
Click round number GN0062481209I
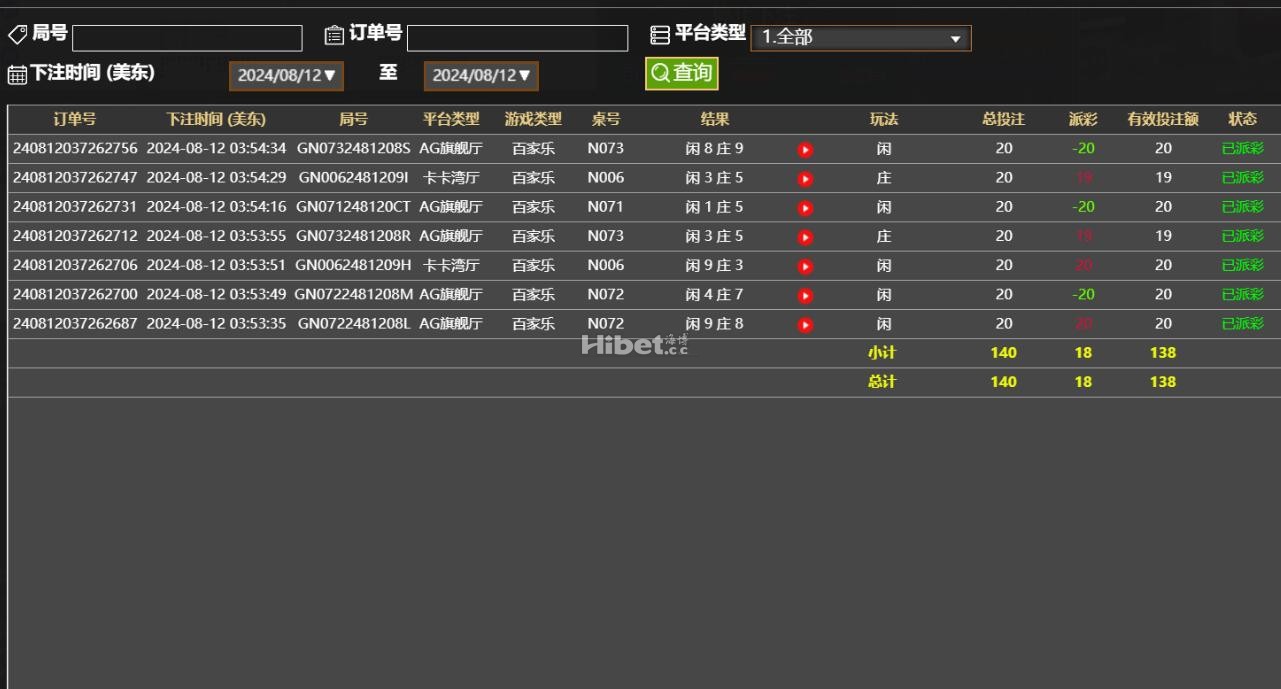click(354, 177)
